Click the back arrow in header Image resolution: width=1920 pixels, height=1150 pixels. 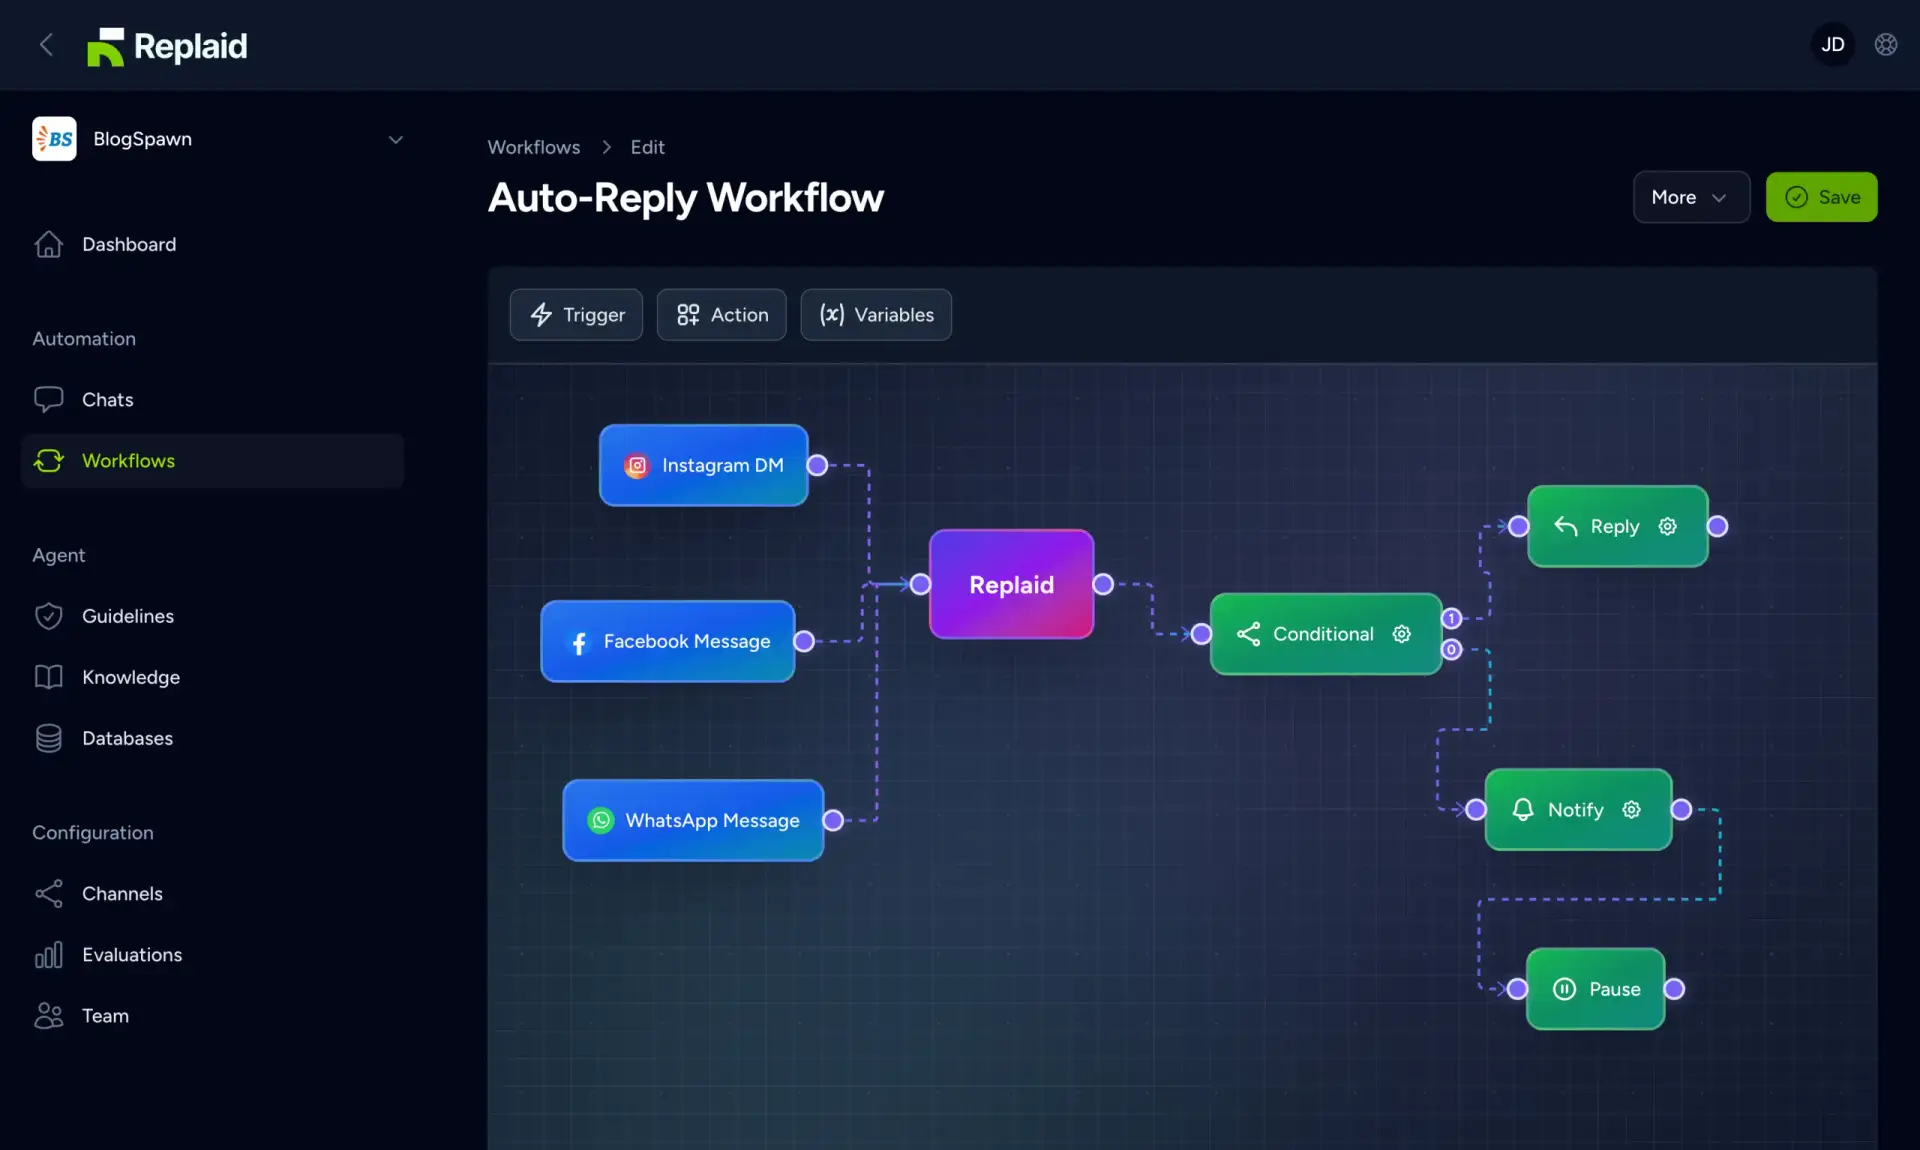coord(46,45)
